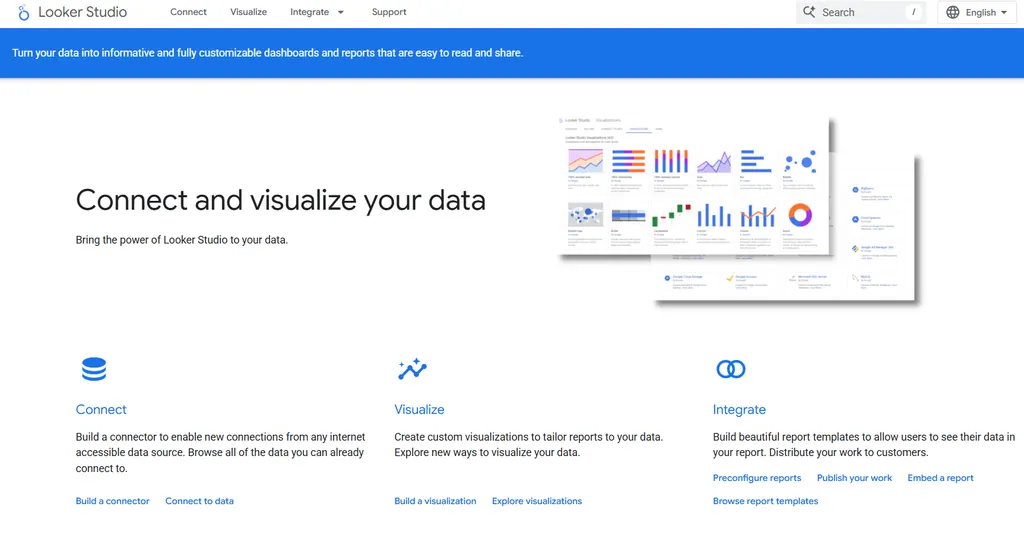Viewport: 1024px width, 534px height.
Task: Expand the Integrate menu dropdown arrow
Action: (341, 12)
